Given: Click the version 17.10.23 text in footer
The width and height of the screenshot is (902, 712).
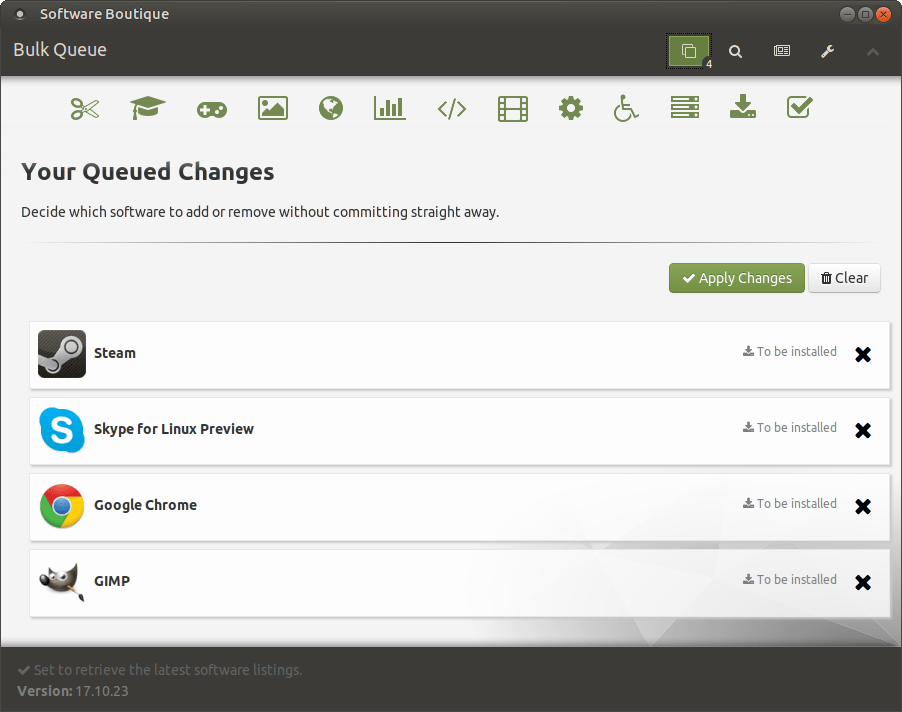Looking at the screenshot, I should pyautogui.click(x=73, y=691).
